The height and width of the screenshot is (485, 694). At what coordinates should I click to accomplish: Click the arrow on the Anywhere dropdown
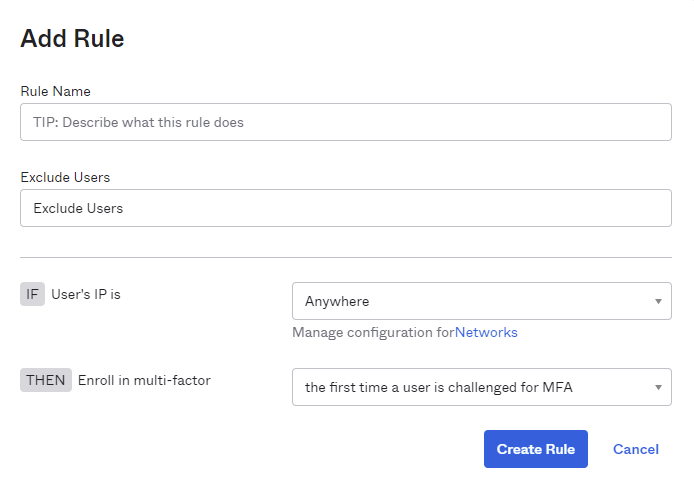(658, 301)
